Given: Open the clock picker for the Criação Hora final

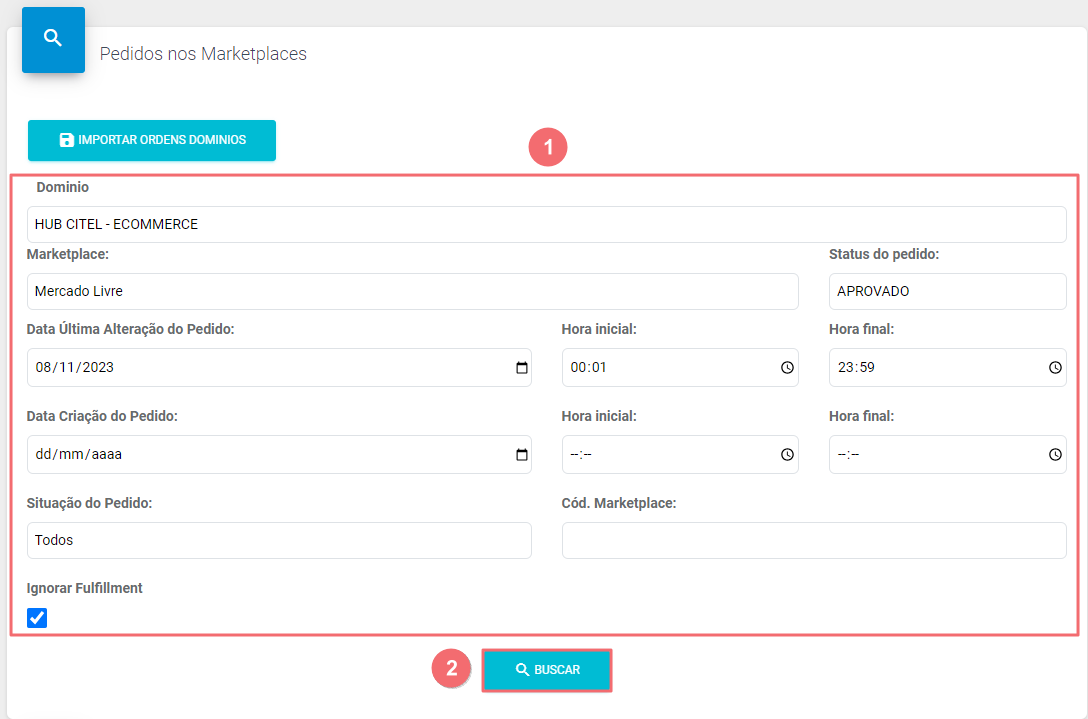Looking at the screenshot, I should point(1055,455).
